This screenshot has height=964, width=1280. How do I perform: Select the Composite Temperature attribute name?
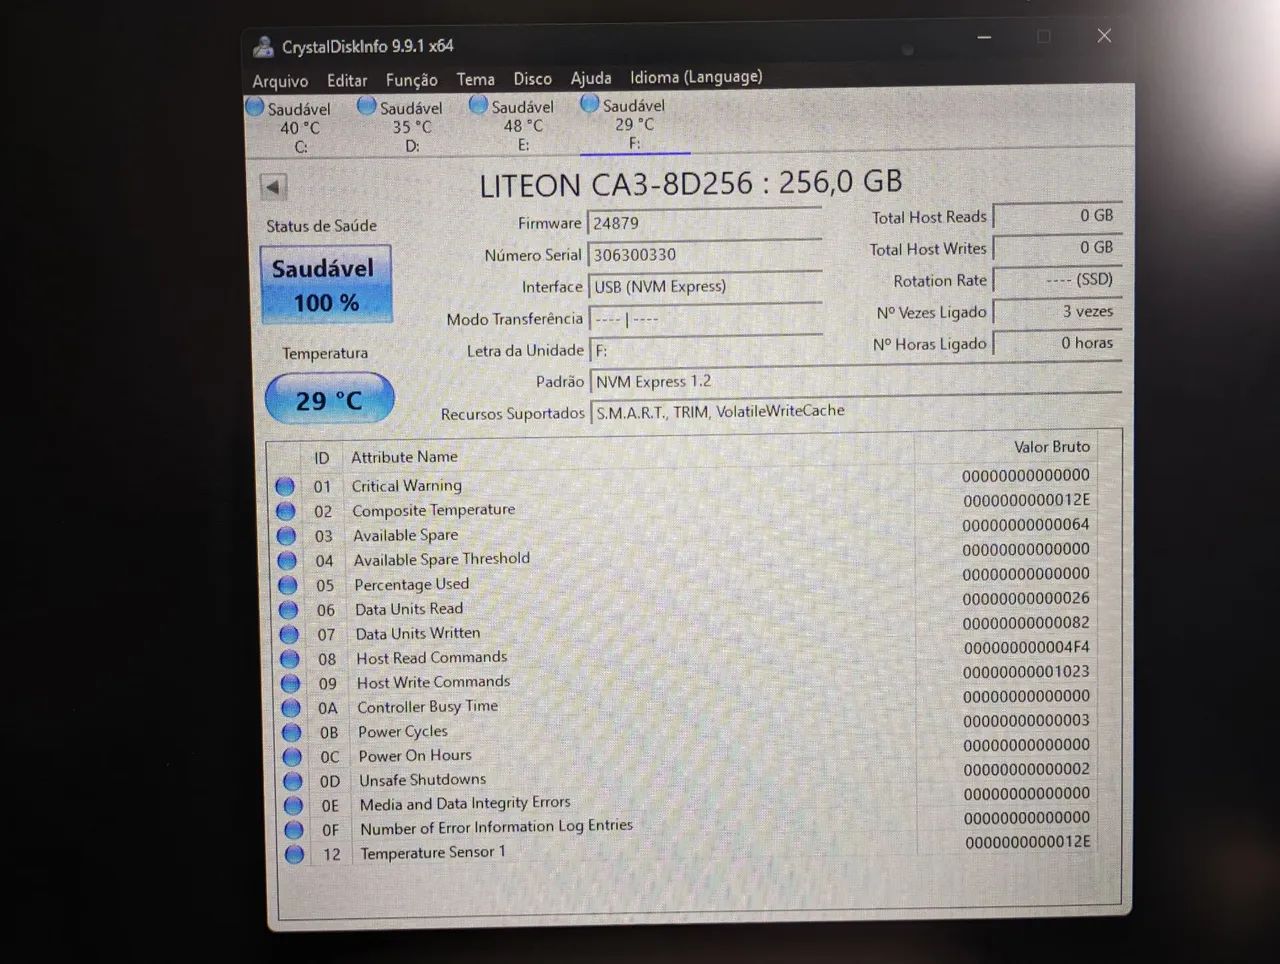433,510
